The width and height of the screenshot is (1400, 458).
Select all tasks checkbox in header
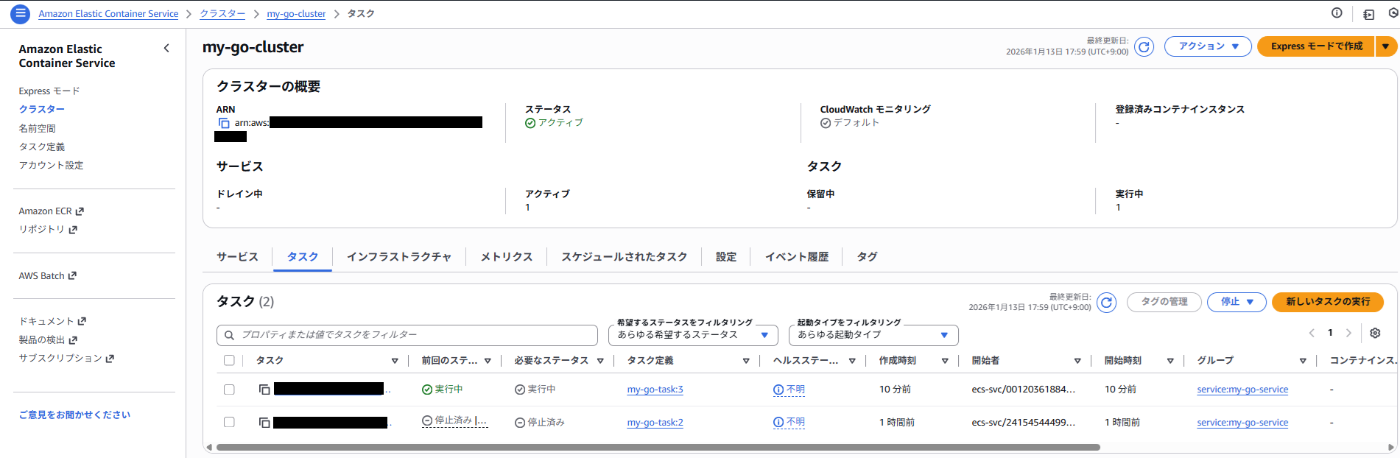pyautogui.click(x=229, y=361)
